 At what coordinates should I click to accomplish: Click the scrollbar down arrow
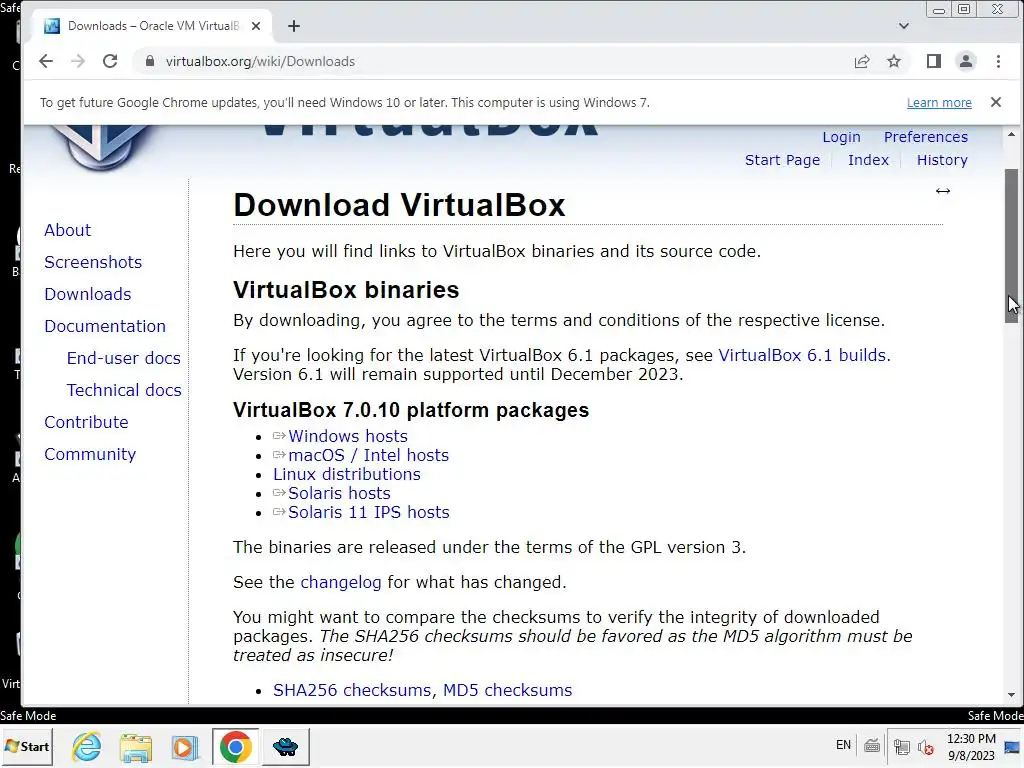click(x=1011, y=696)
